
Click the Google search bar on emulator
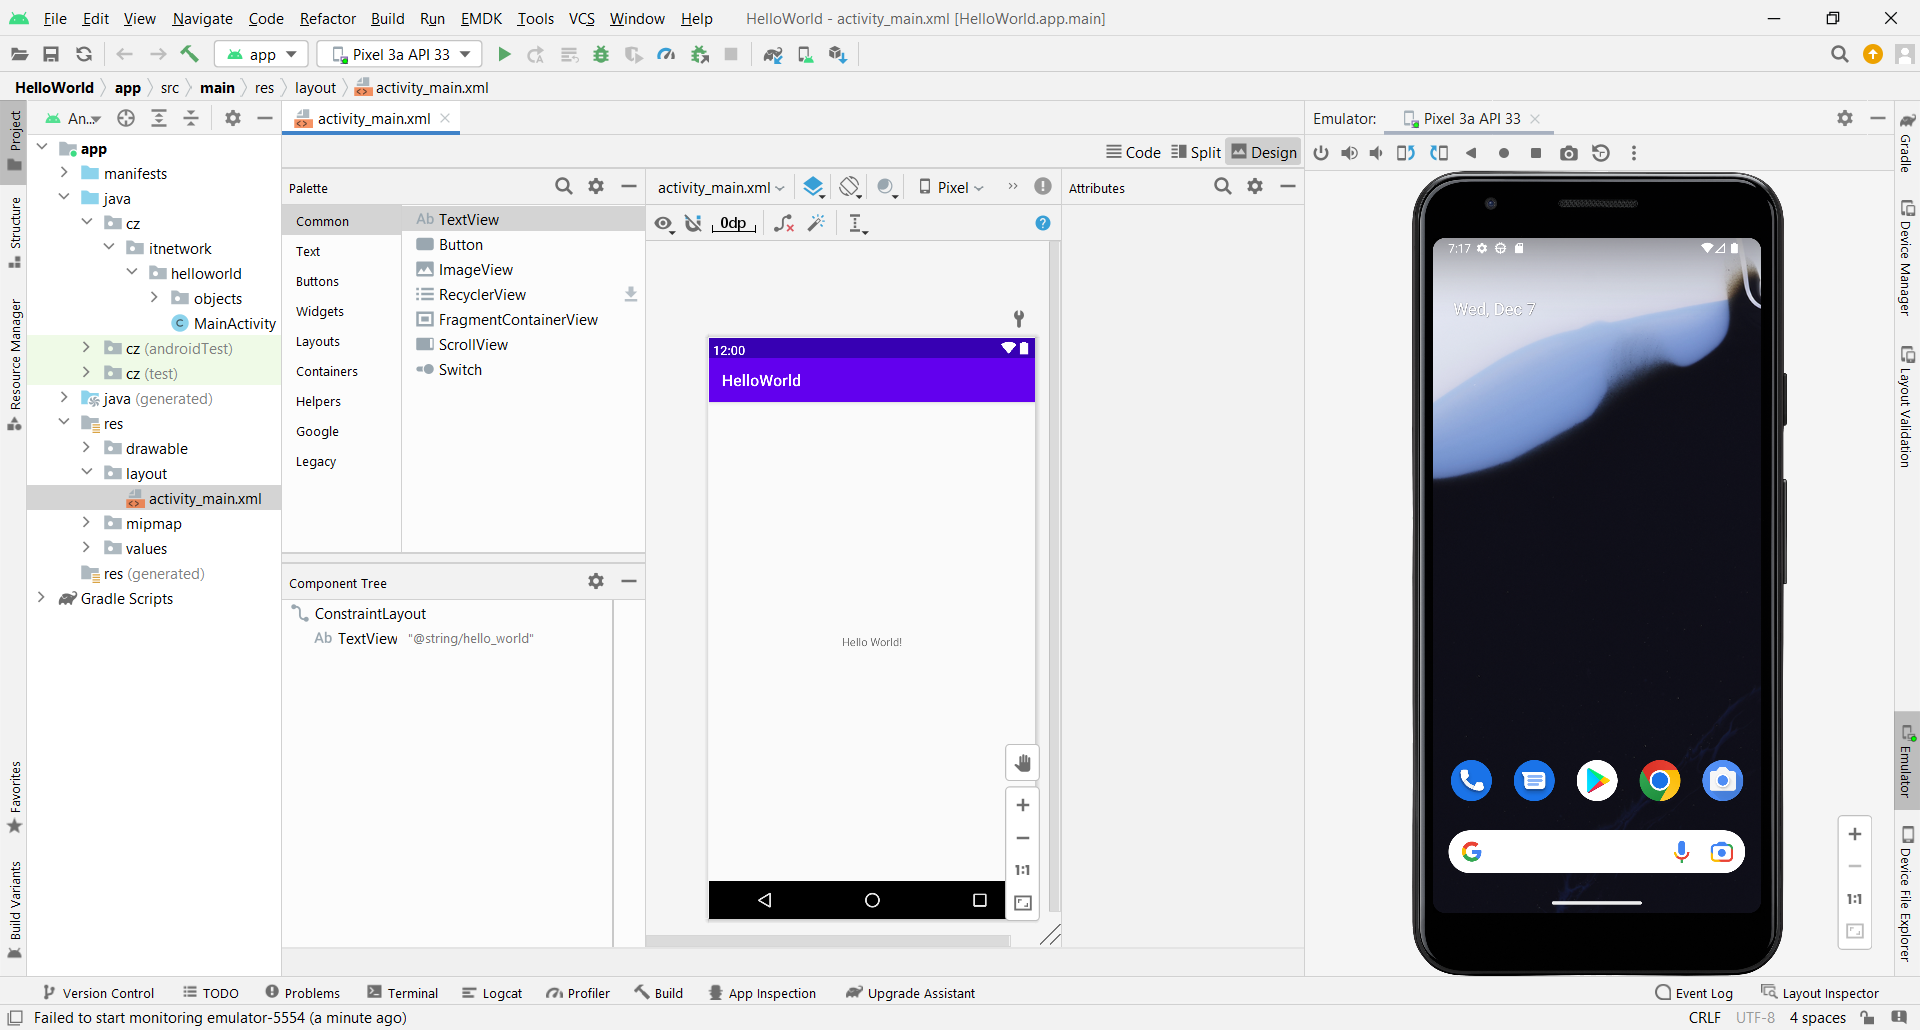pyautogui.click(x=1597, y=851)
